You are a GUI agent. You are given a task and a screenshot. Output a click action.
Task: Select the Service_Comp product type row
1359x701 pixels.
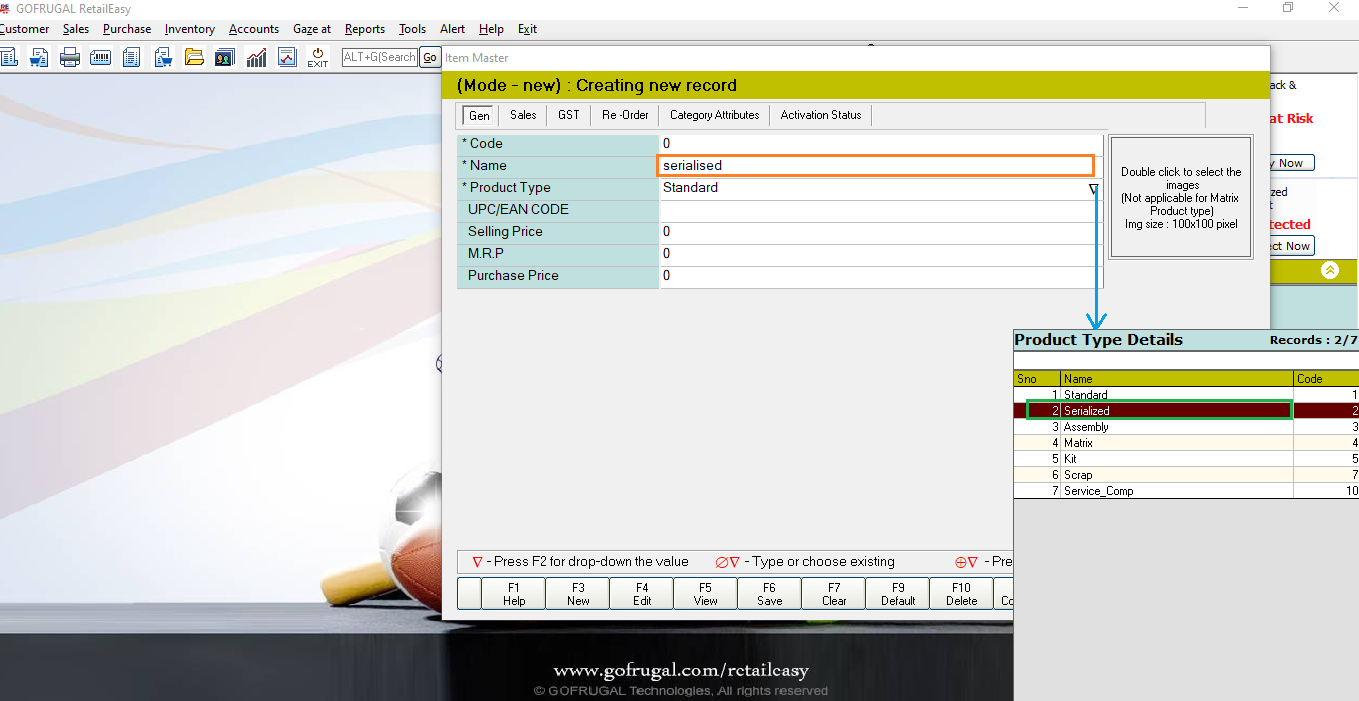click(1186, 491)
